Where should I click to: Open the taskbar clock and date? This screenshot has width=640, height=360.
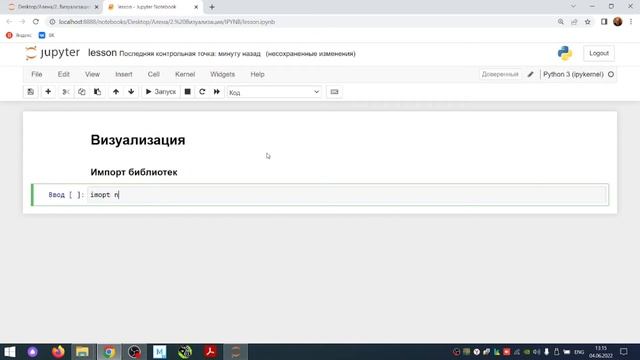[x=601, y=352]
